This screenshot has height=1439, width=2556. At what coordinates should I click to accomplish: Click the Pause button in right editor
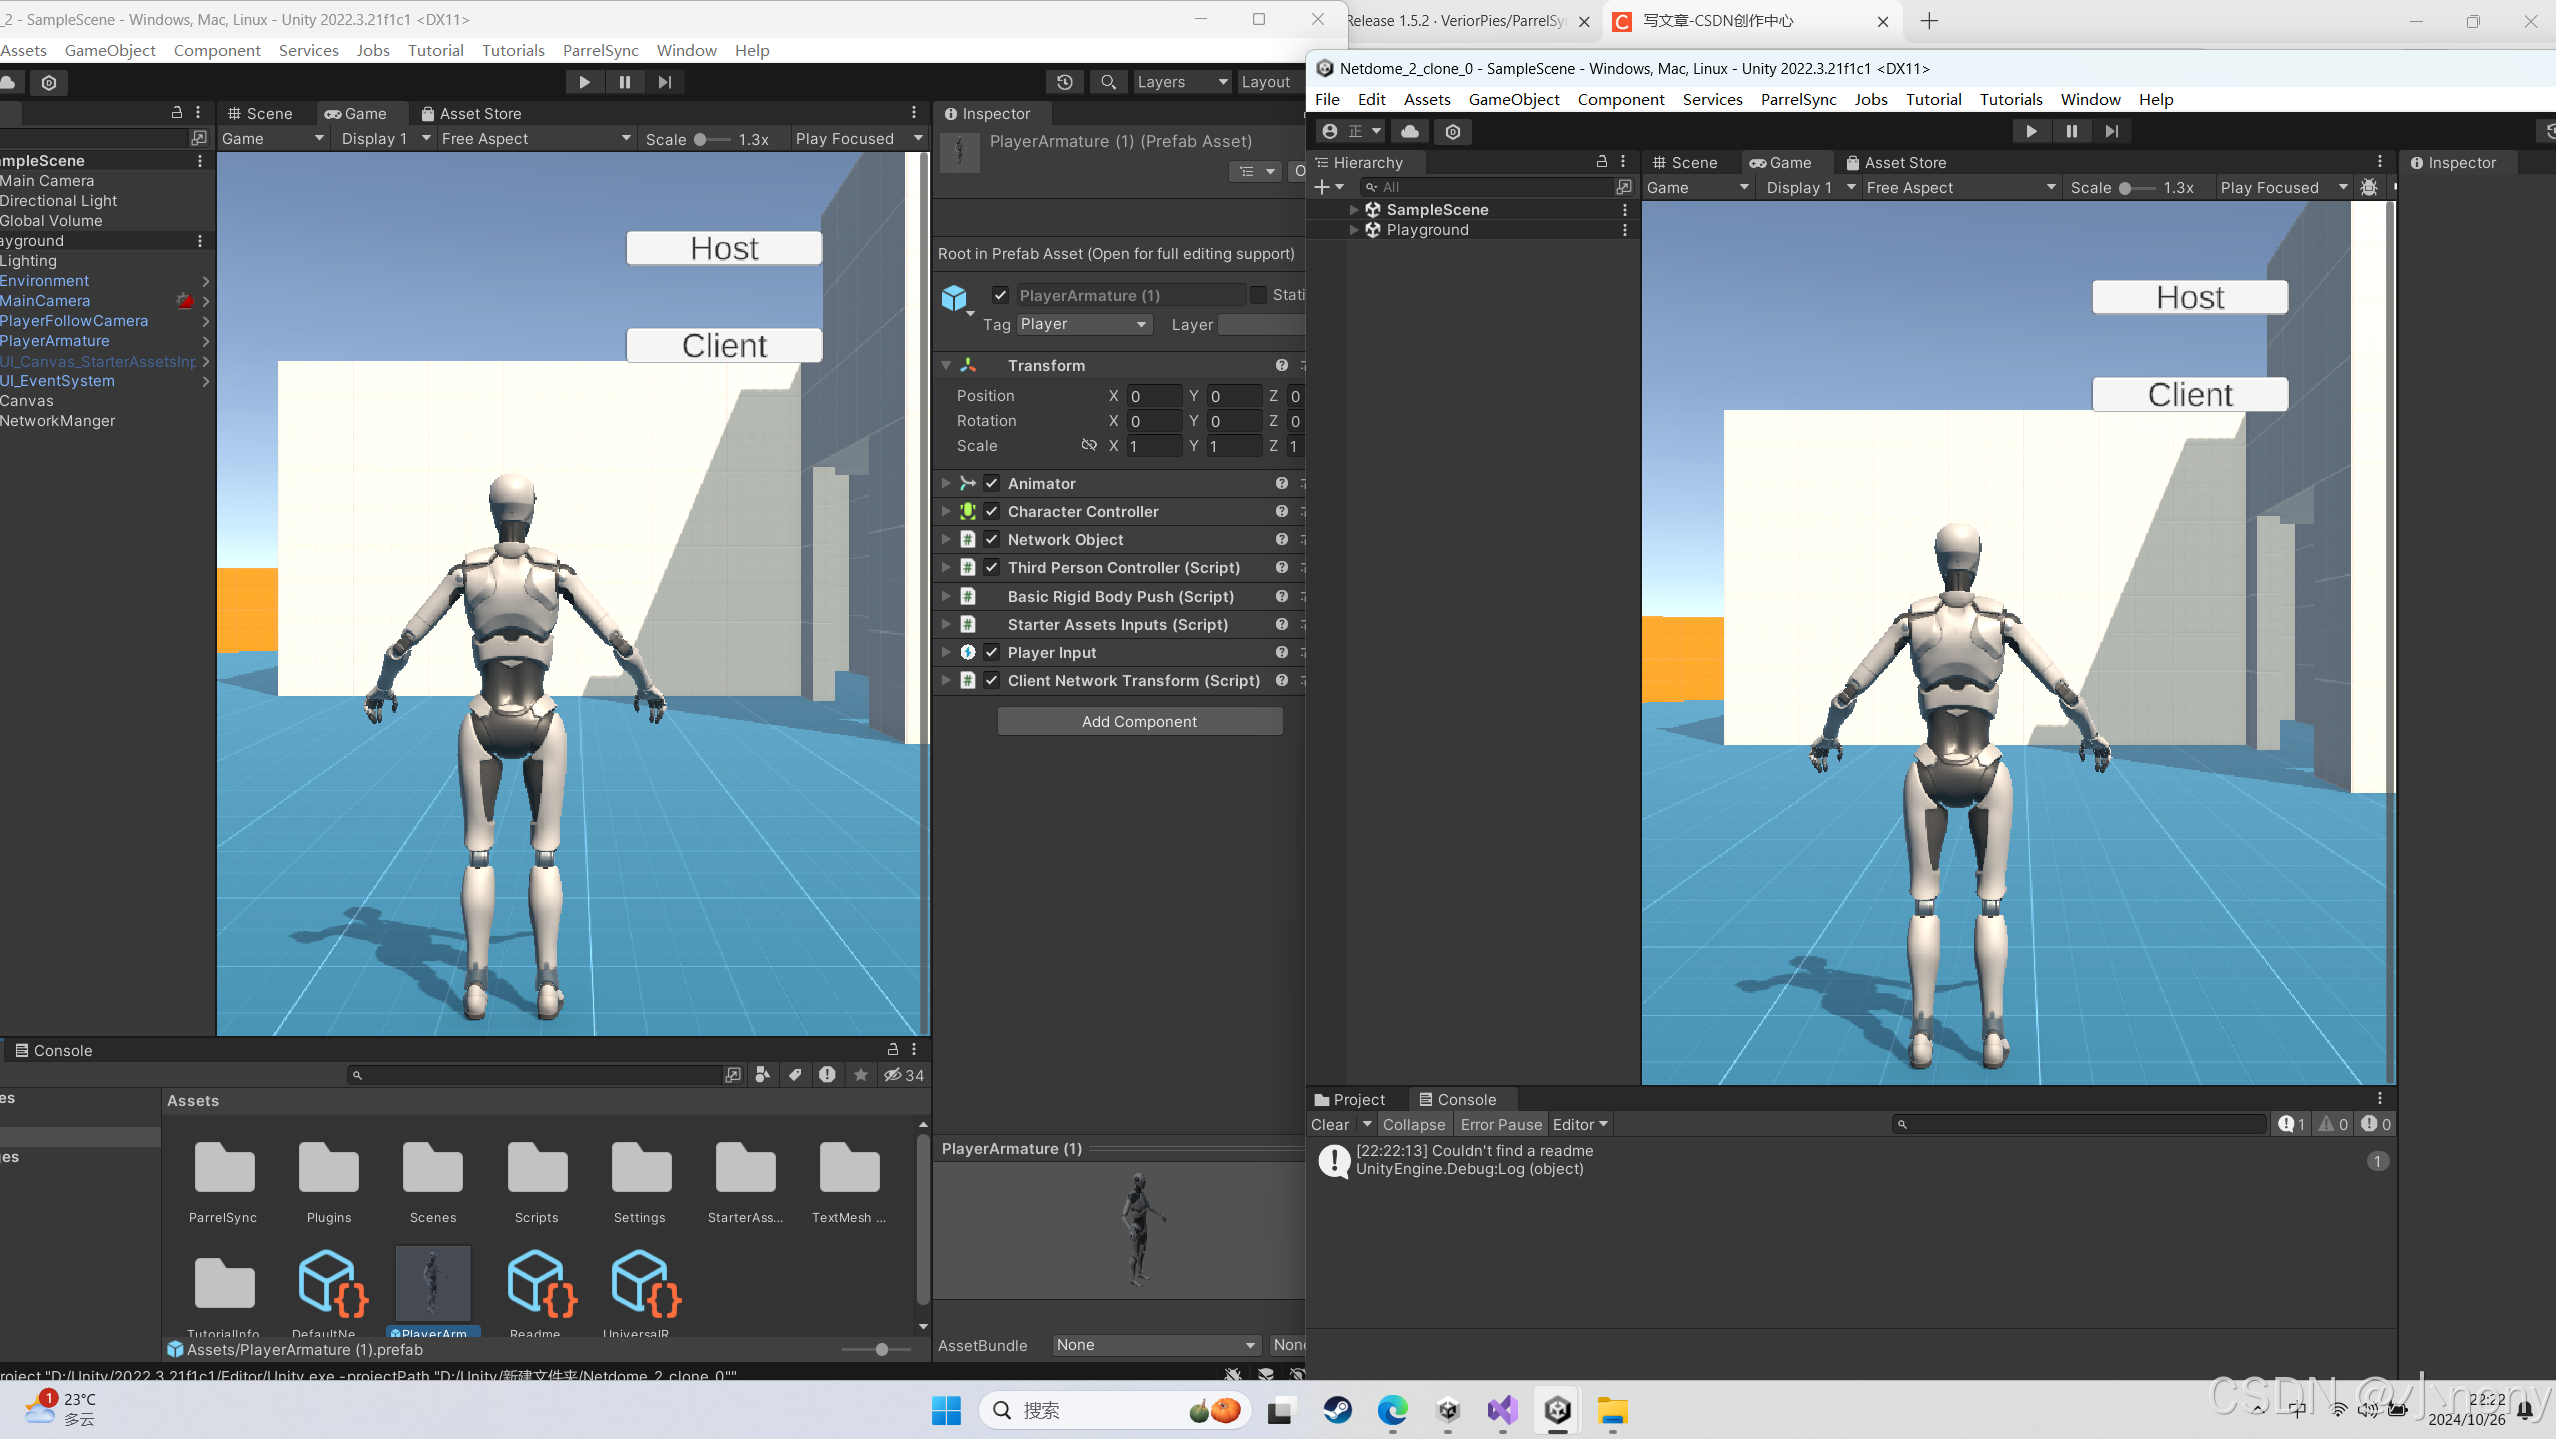2071,131
